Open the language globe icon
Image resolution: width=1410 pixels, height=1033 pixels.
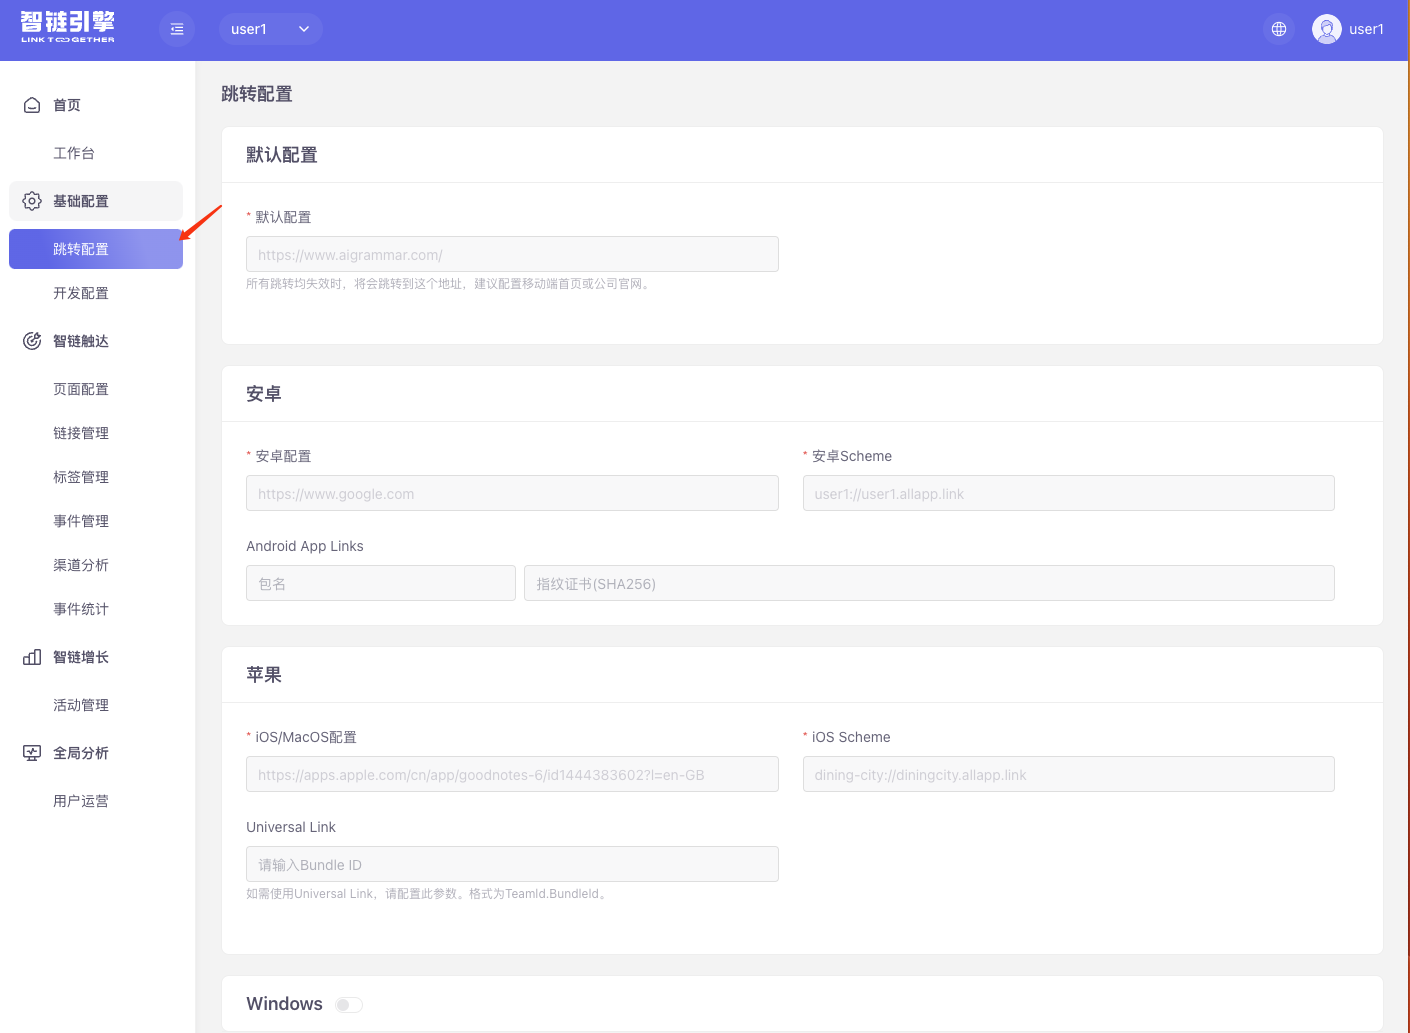coord(1278,29)
